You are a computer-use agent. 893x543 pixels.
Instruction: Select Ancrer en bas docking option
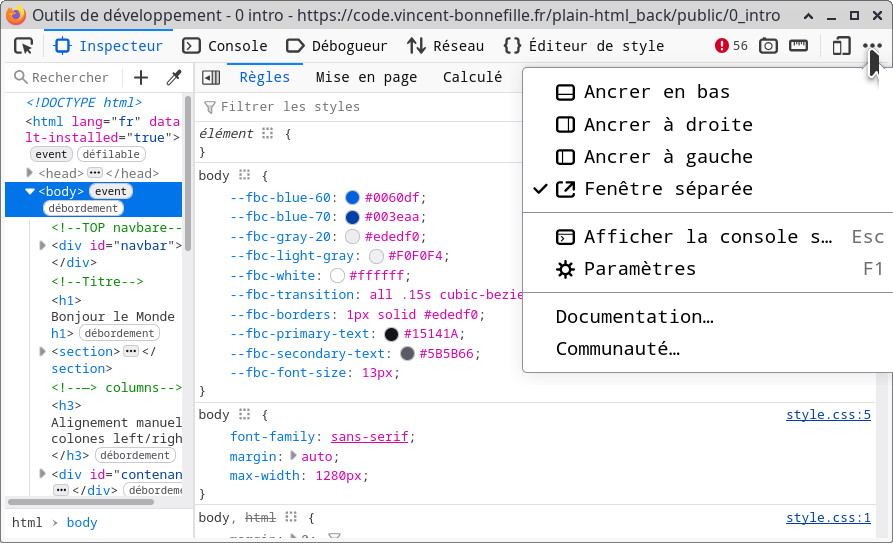[656, 92]
